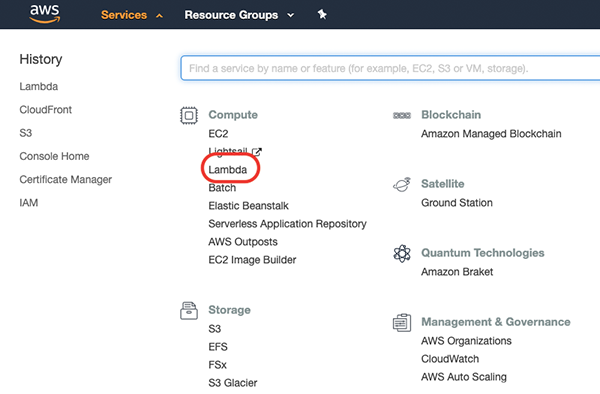600x394 pixels.
Task: Open S3 Glacier service
Action: click(x=233, y=383)
